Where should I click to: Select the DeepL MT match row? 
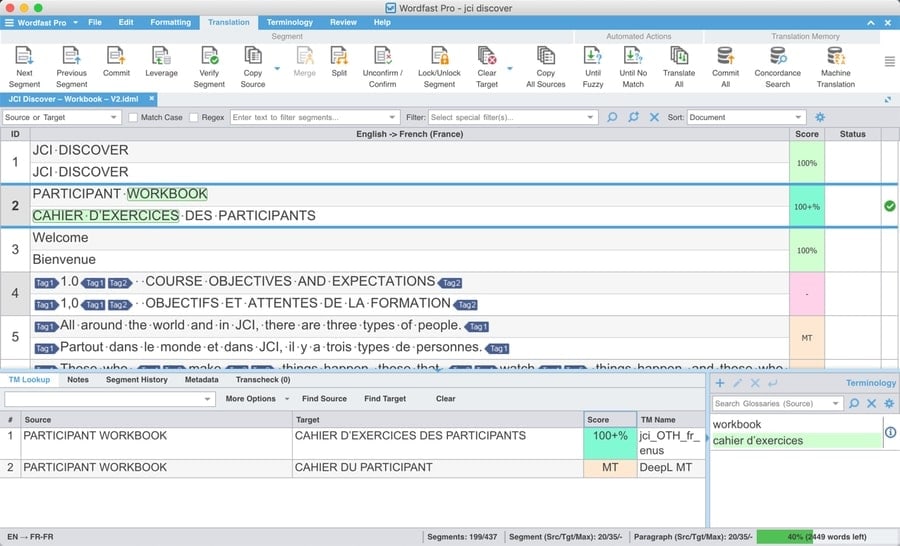[x=352, y=467]
